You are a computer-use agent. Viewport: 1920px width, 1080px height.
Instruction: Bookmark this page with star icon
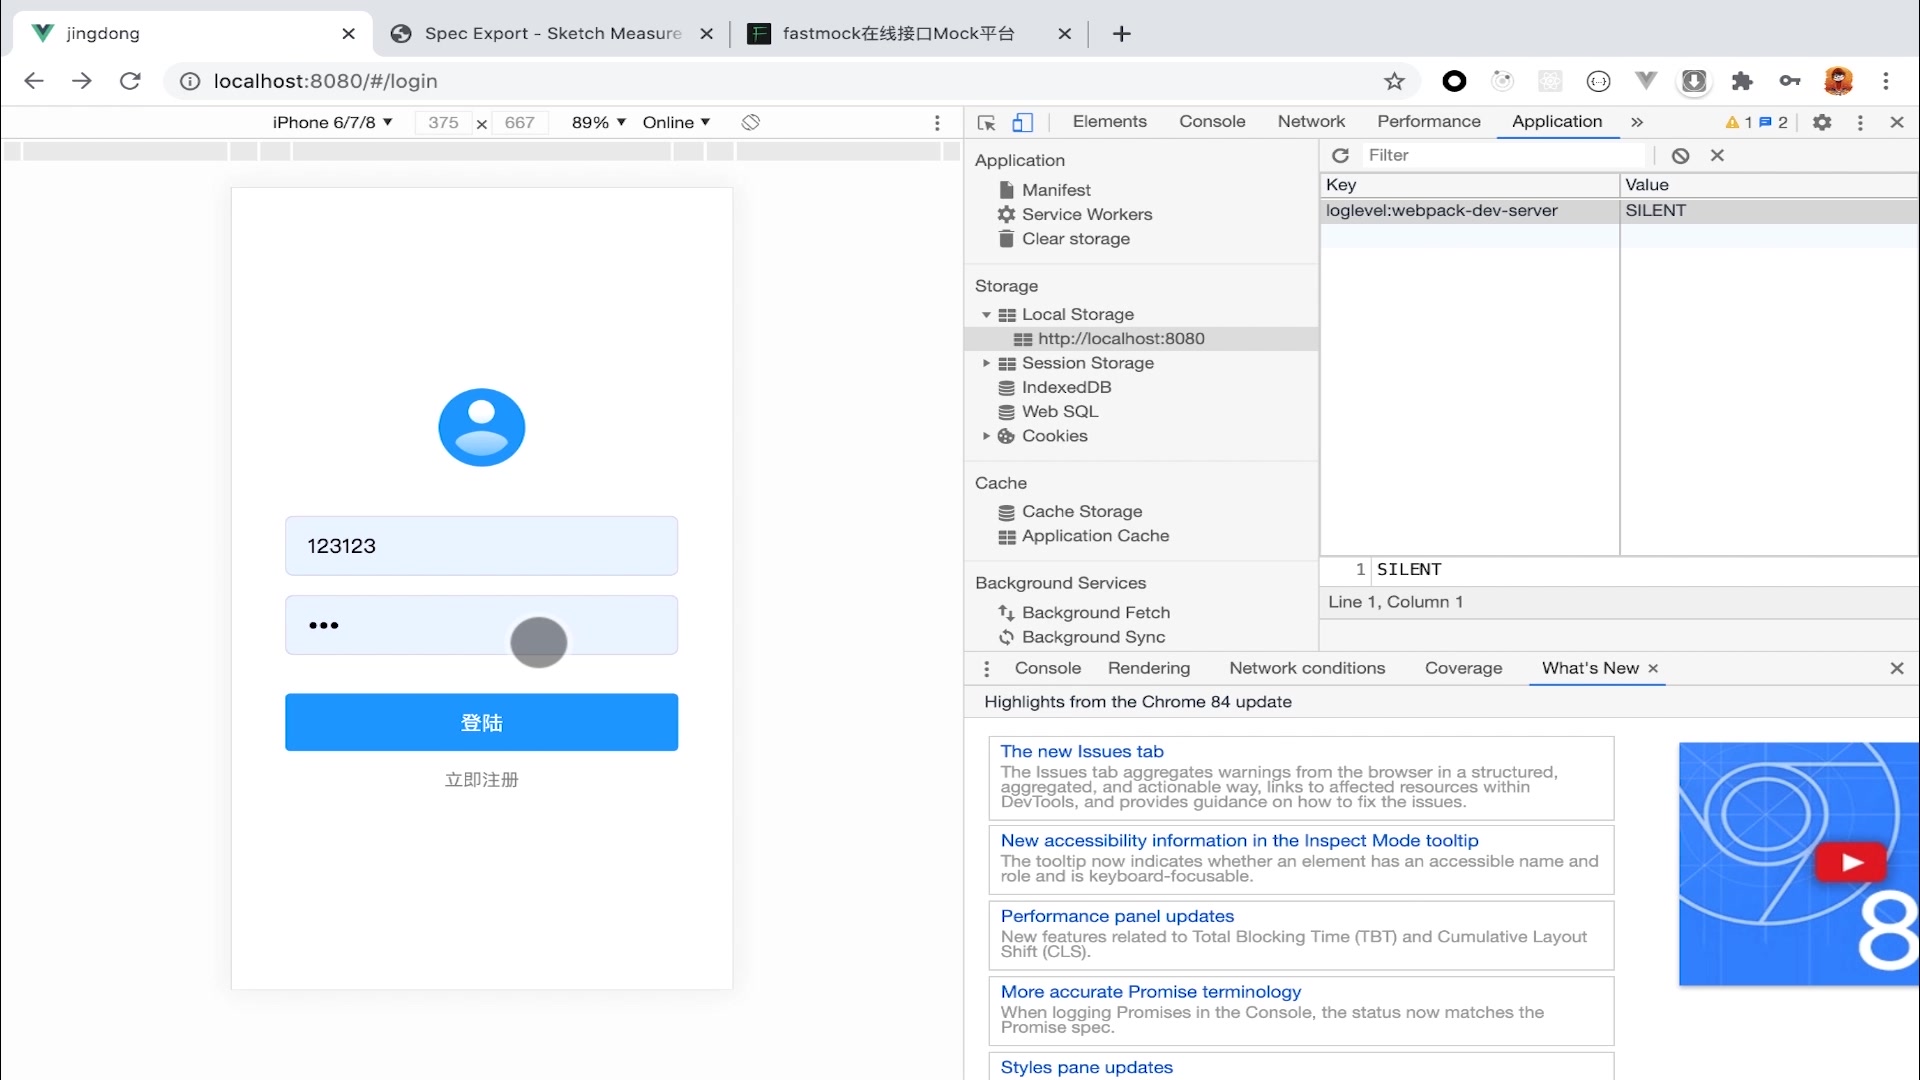[x=1394, y=81]
